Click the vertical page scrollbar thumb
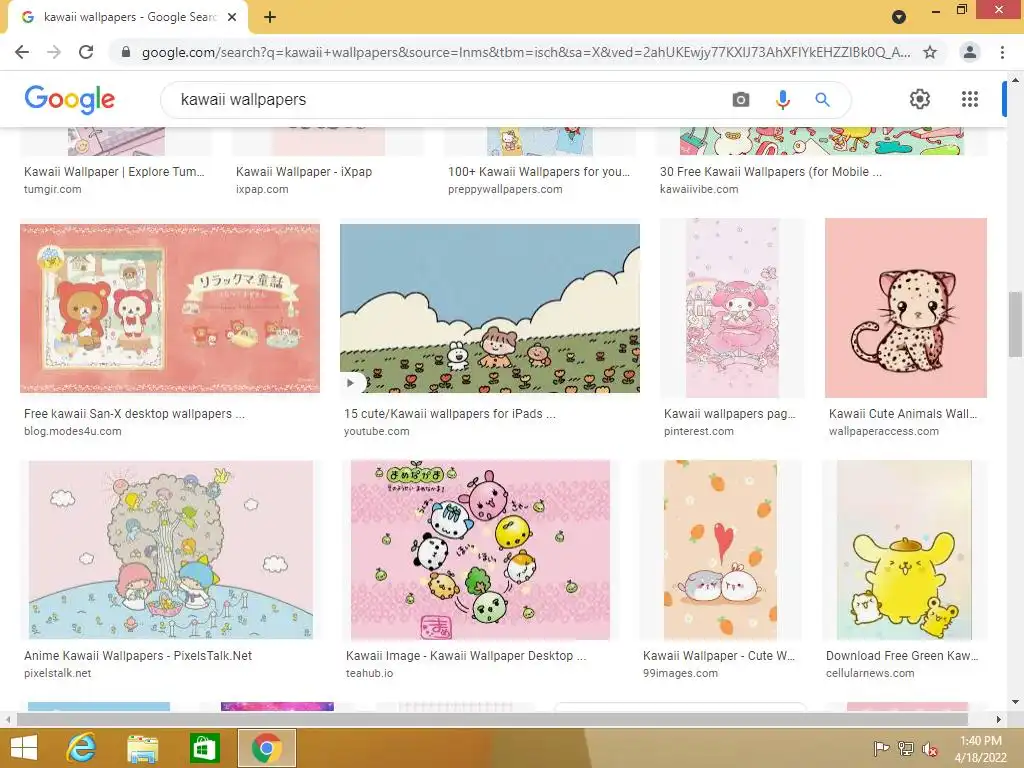1024x768 pixels. [1015, 325]
